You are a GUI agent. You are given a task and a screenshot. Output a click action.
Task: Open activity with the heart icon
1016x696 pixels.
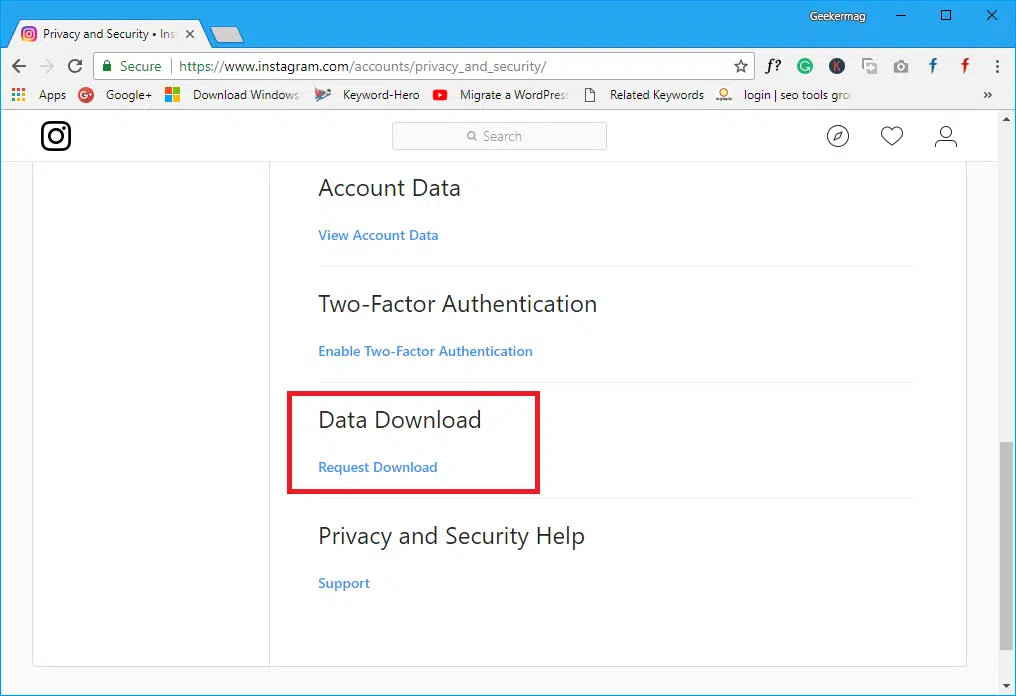point(892,135)
